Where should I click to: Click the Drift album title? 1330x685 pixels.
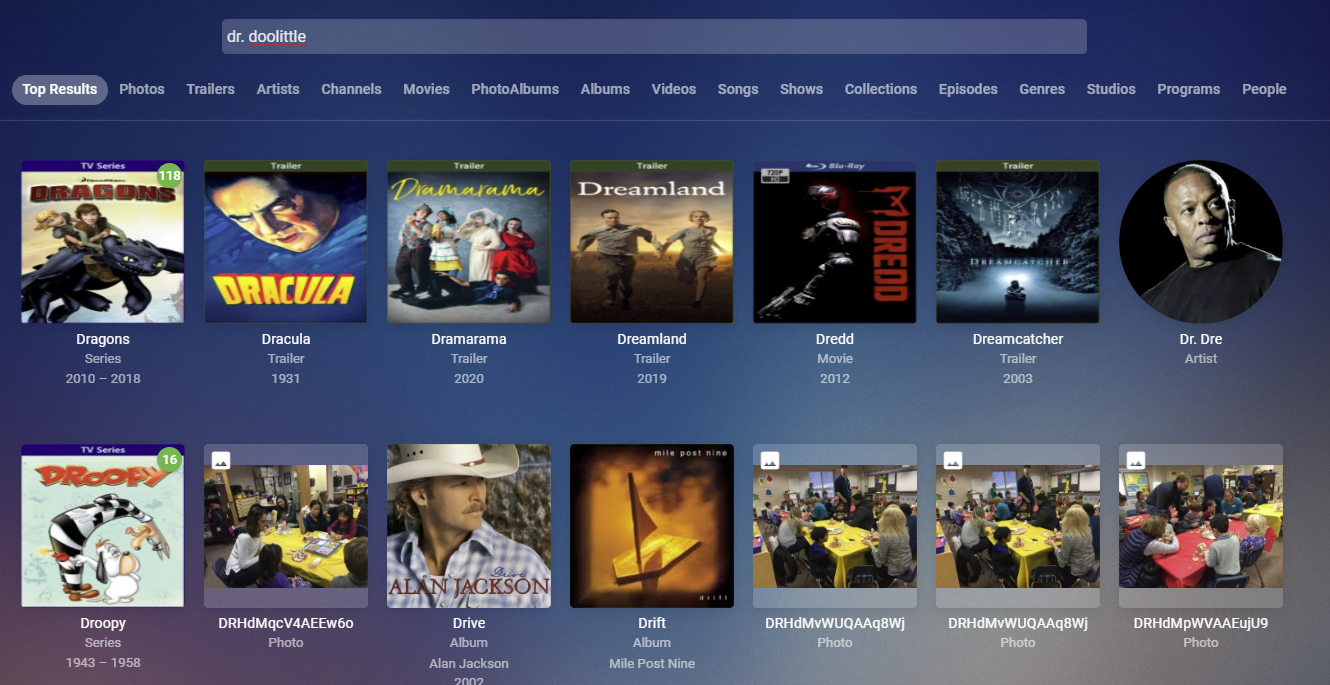652,623
